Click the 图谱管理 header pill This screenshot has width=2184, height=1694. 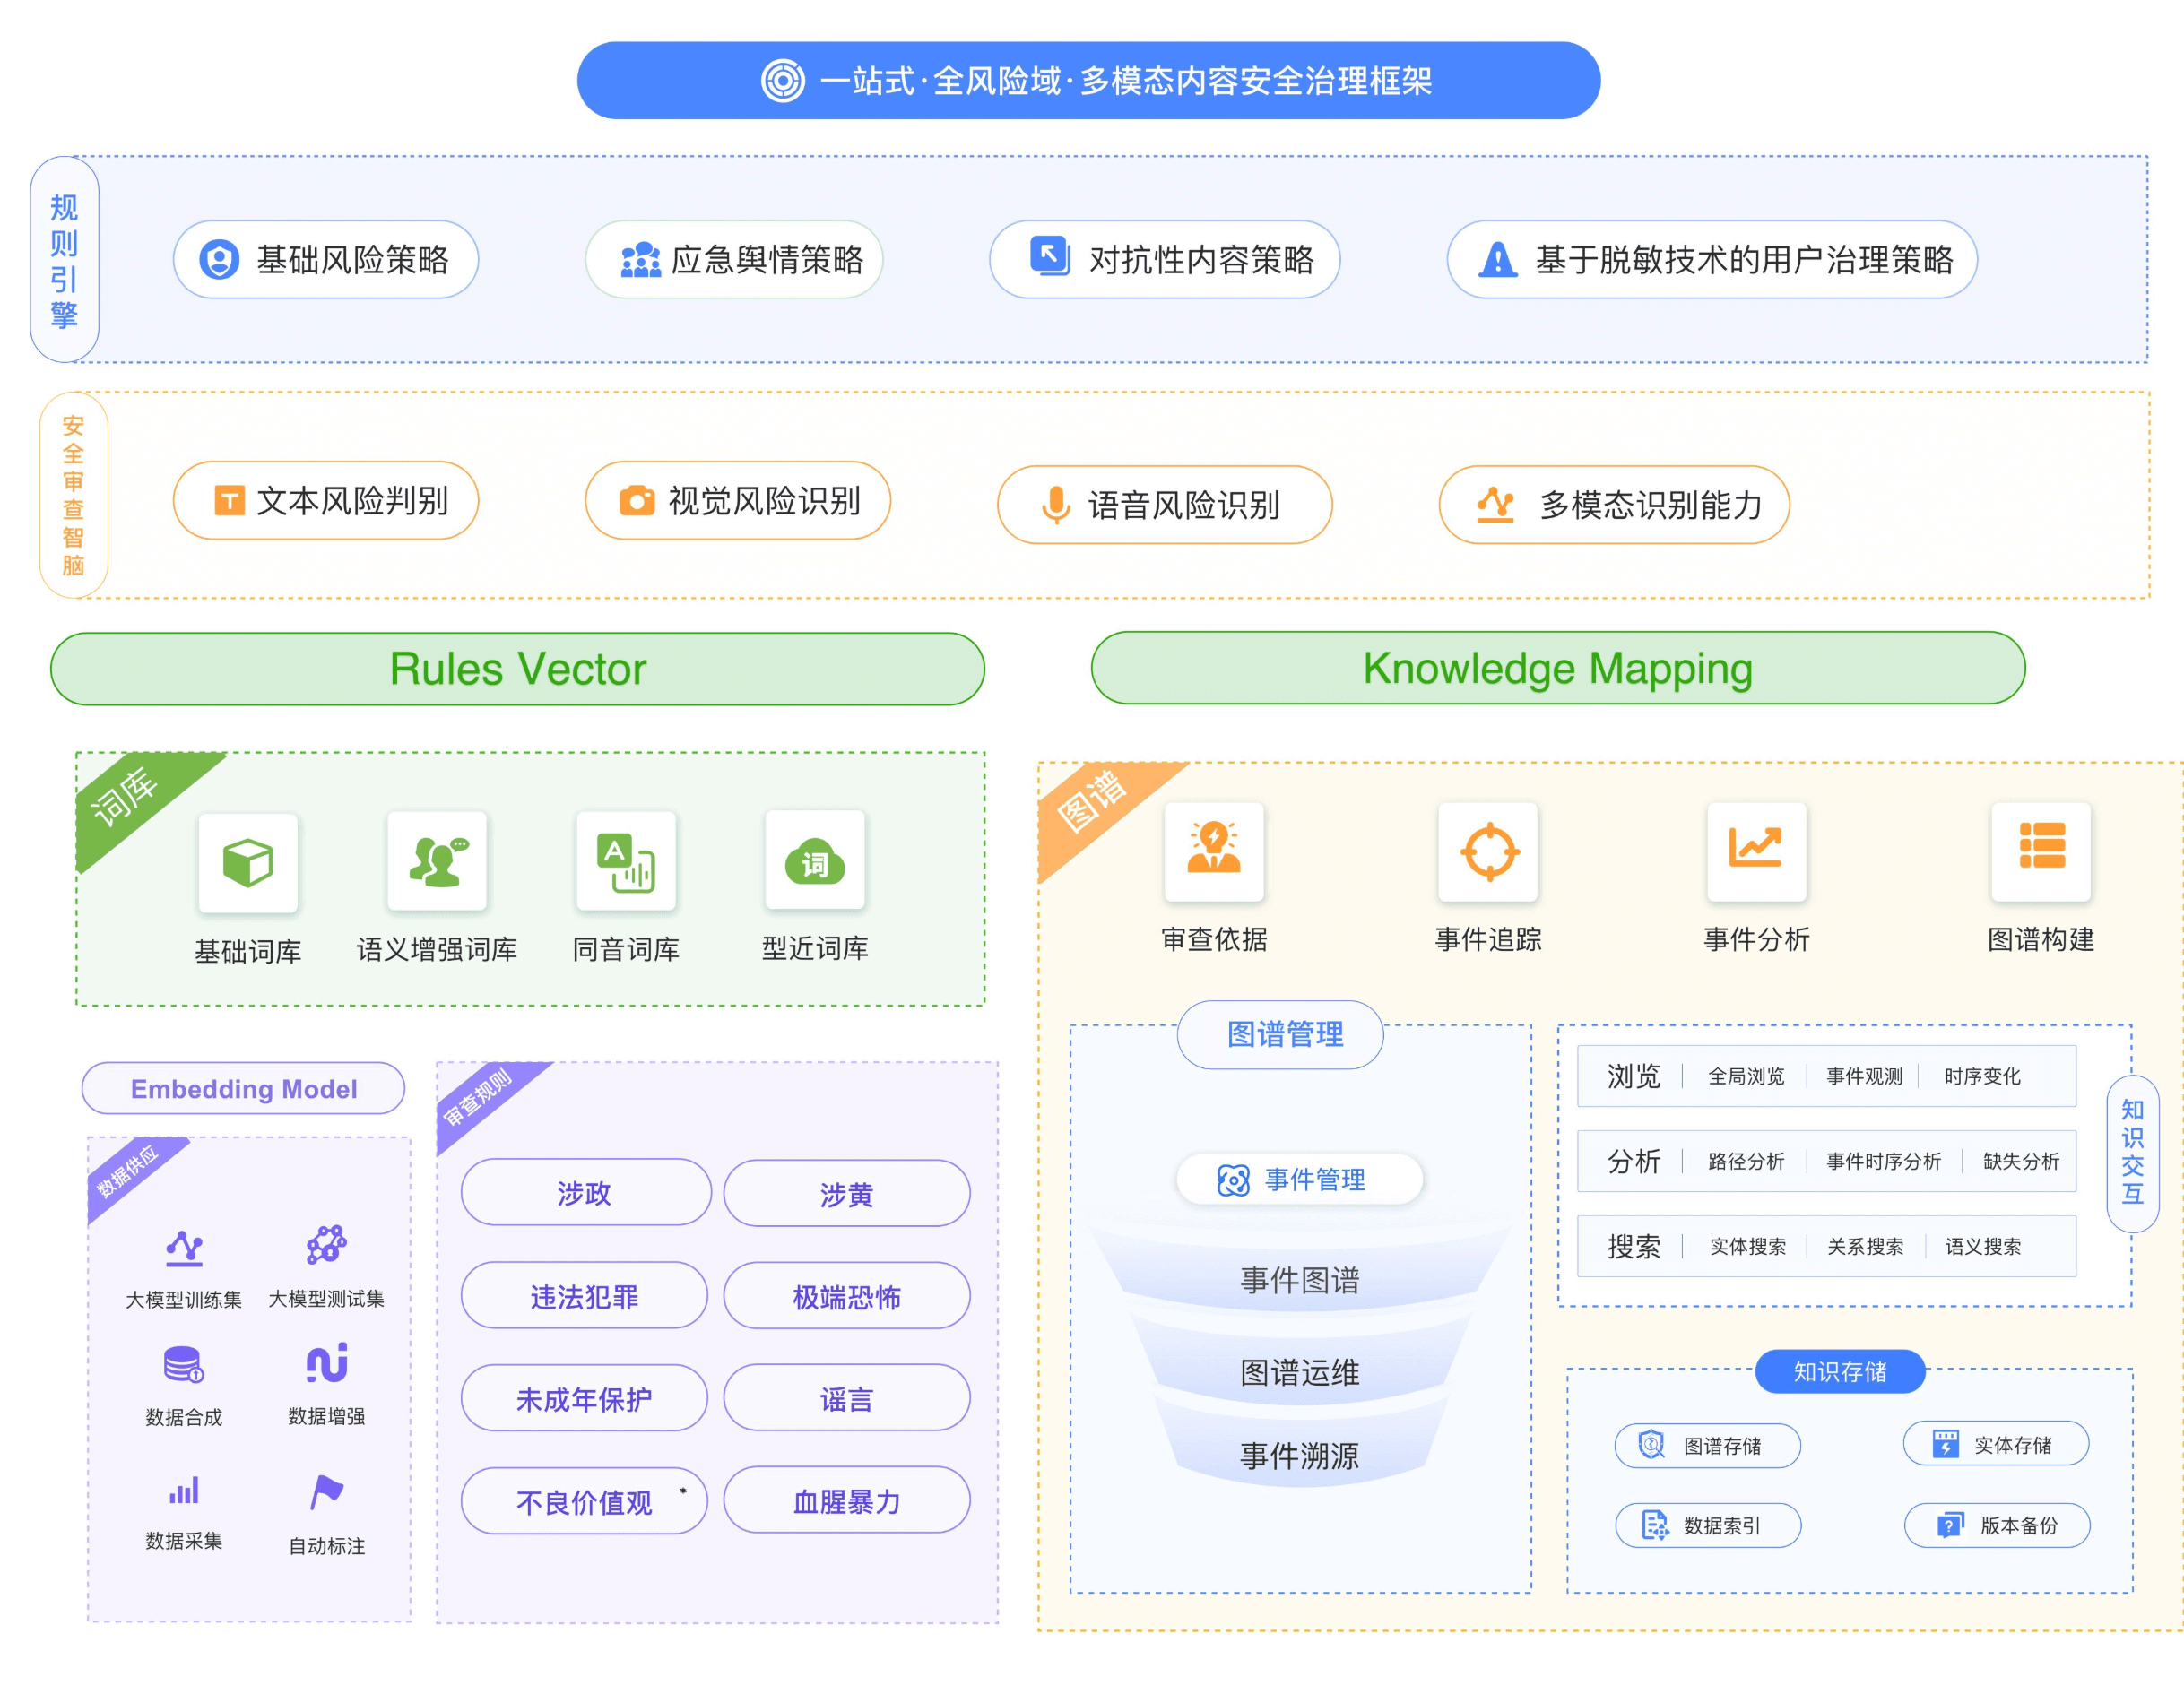click(x=1280, y=1034)
